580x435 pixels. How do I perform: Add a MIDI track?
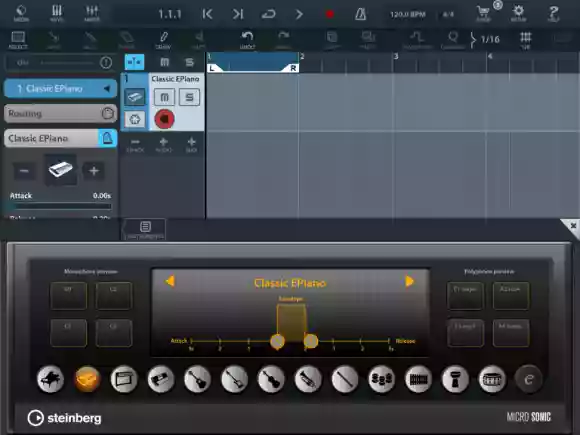coord(191,145)
